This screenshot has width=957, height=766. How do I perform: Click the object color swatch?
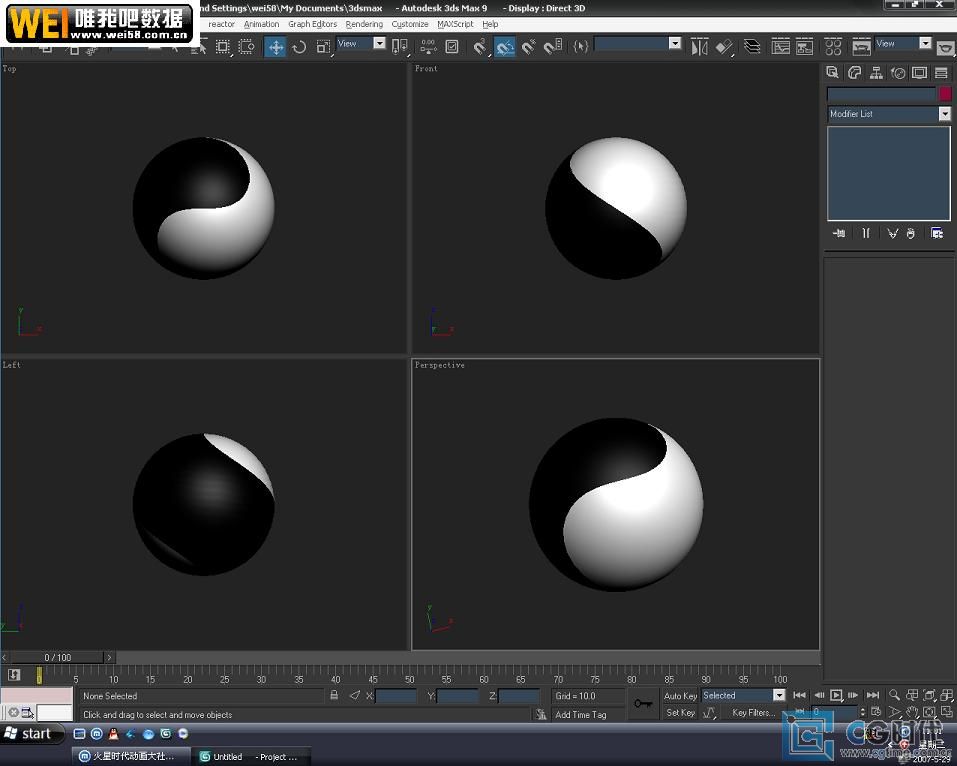pos(945,93)
